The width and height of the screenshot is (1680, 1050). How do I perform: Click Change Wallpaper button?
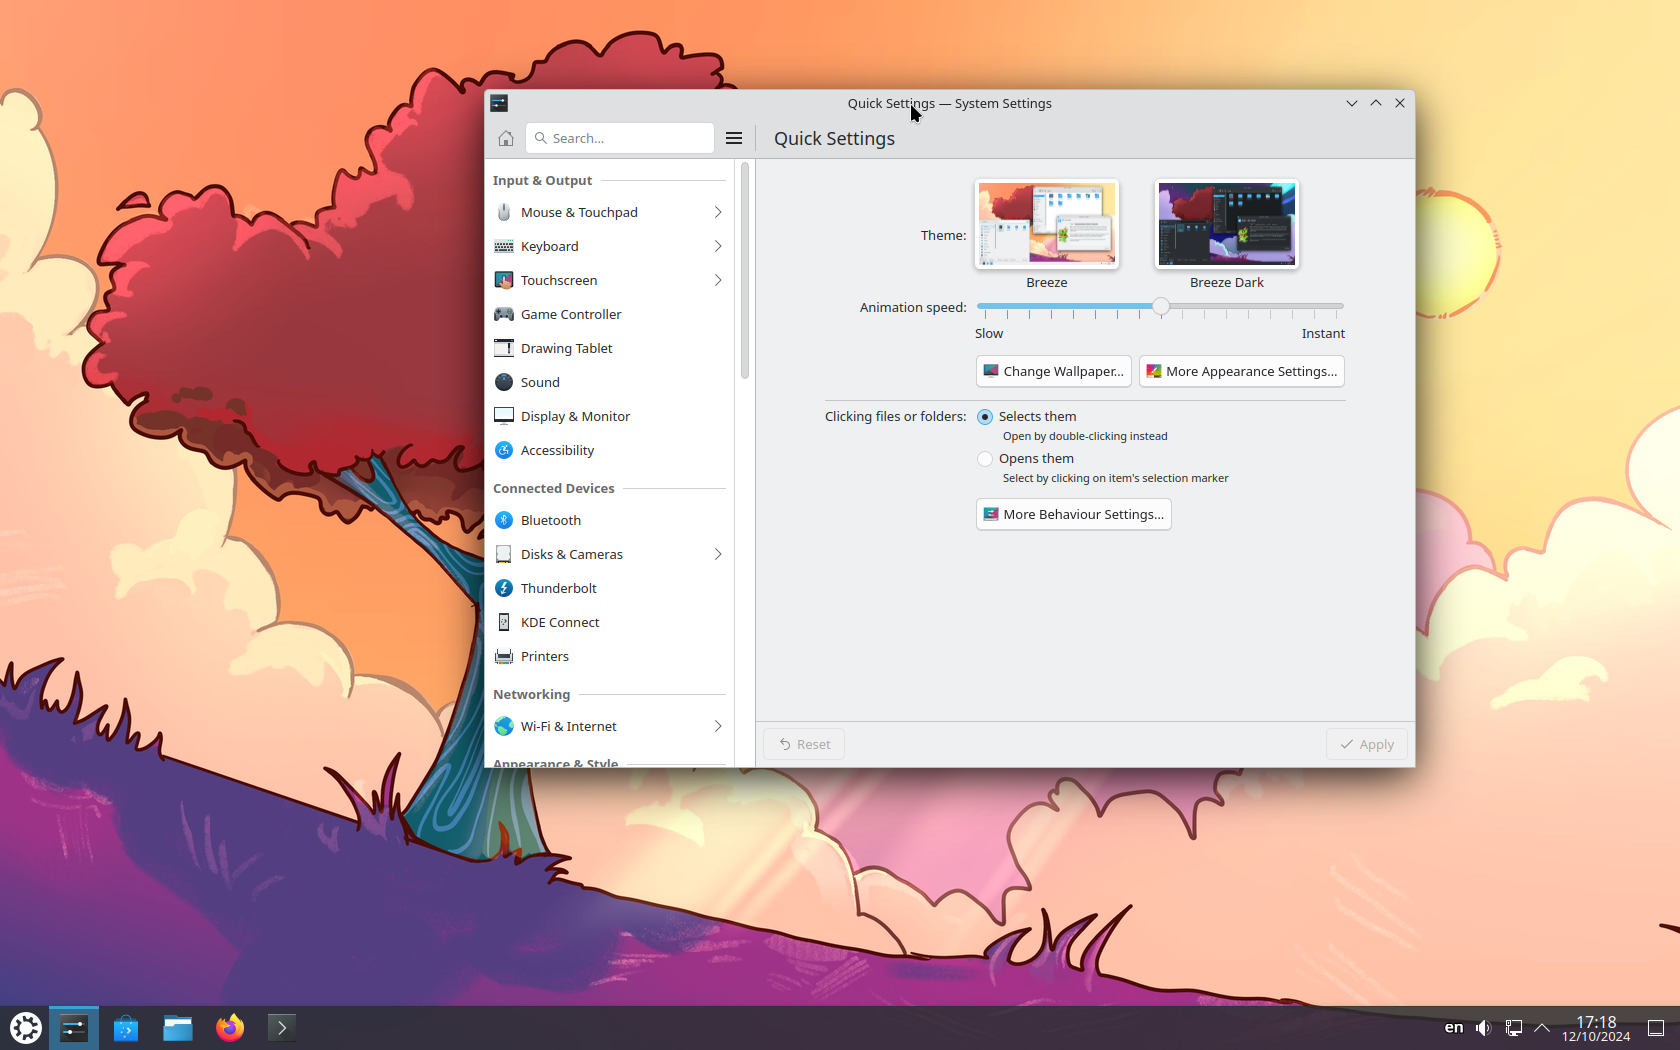coord(1054,371)
